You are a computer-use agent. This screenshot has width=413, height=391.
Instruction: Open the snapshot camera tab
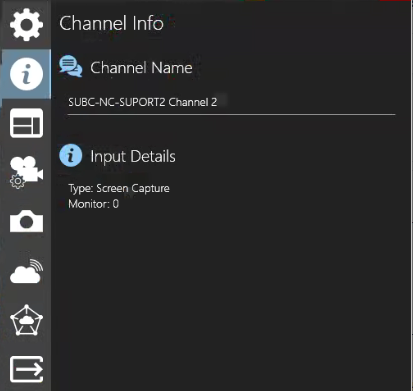pyautogui.click(x=26, y=221)
